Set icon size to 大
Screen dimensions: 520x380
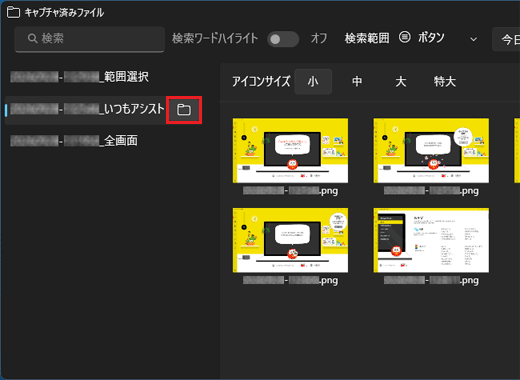tap(401, 82)
